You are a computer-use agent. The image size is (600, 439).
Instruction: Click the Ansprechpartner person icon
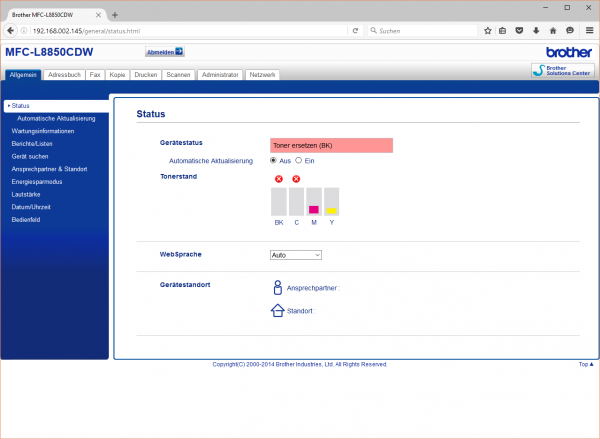click(277, 287)
